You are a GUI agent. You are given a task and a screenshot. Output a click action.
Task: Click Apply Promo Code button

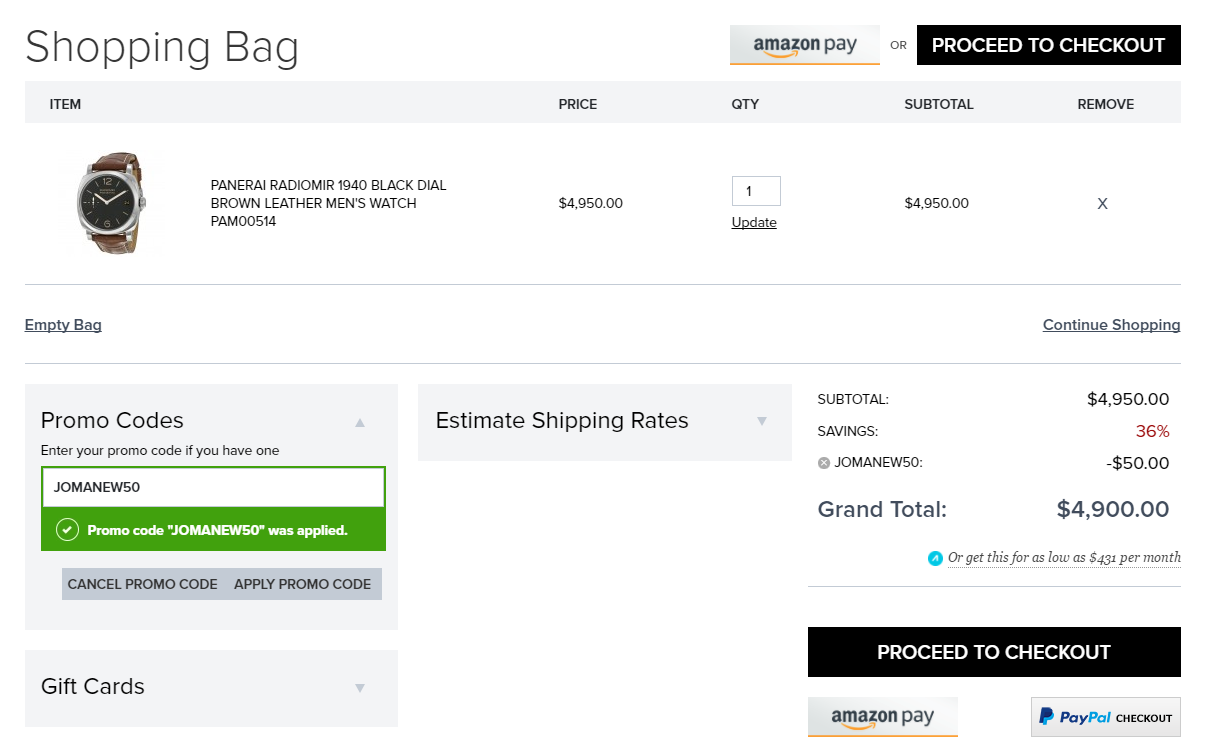(x=302, y=584)
